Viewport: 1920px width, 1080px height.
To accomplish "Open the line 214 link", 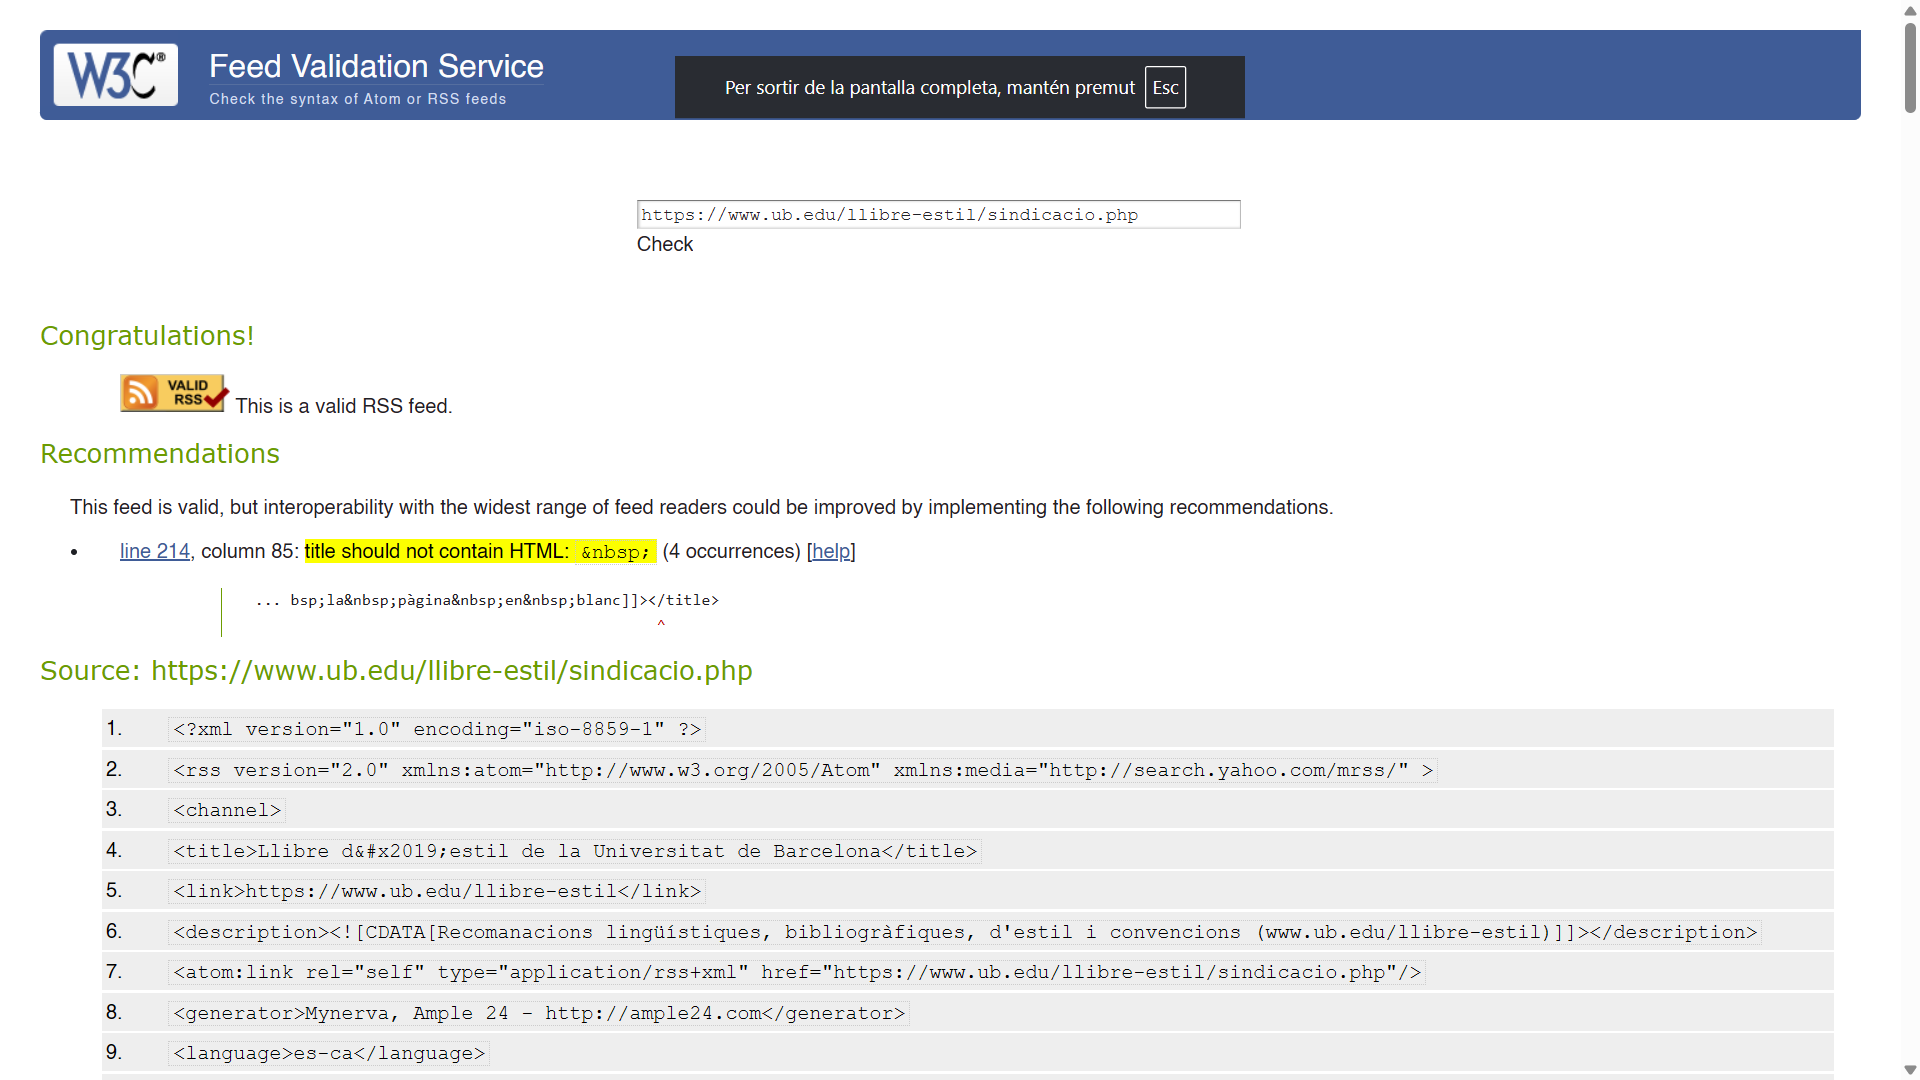I will pyautogui.click(x=154, y=551).
